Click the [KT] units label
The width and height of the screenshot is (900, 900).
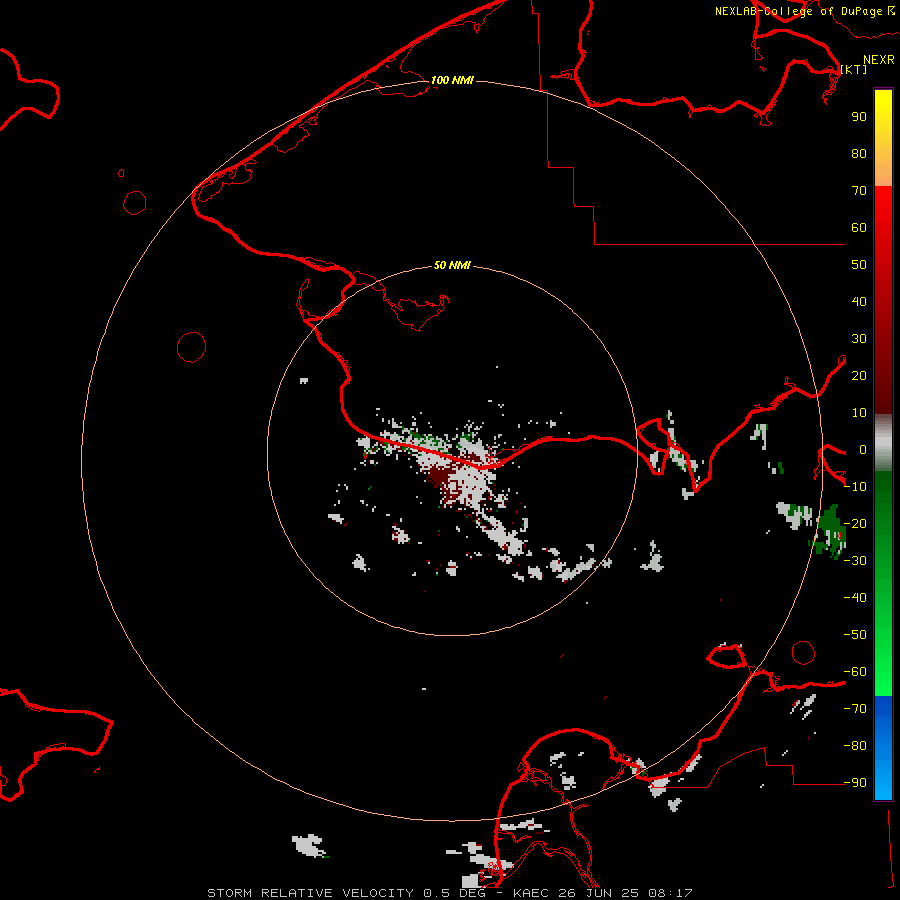(x=853, y=69)
